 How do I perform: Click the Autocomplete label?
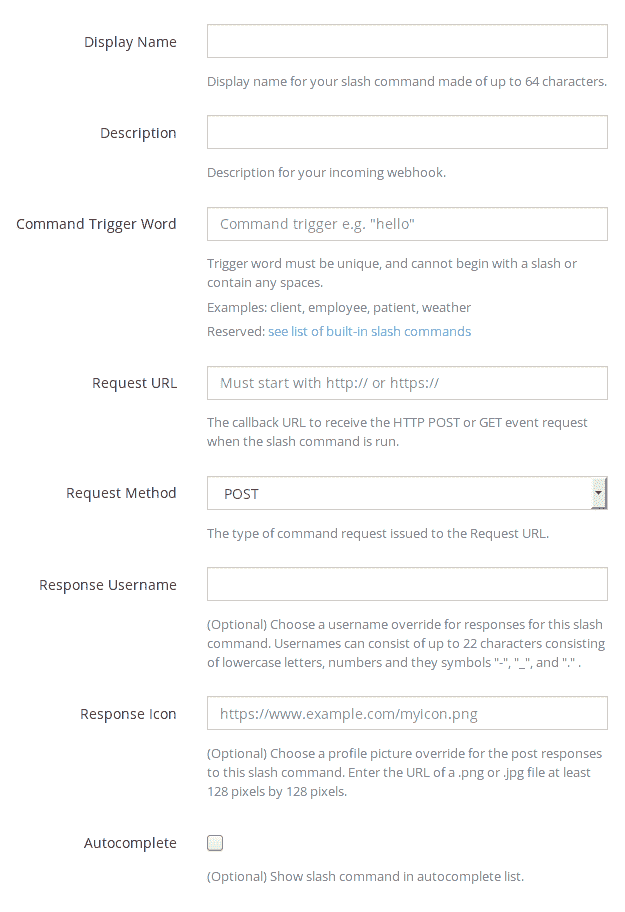point(130,842)
